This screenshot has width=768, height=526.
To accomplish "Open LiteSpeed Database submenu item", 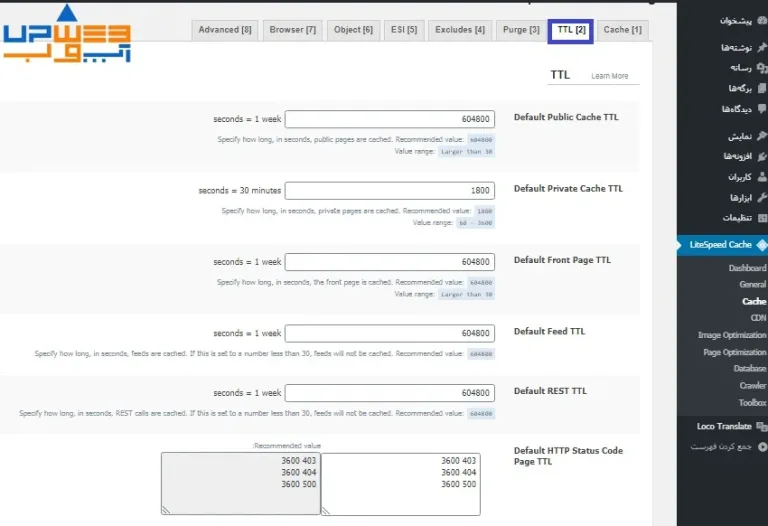I will [749, 368].
